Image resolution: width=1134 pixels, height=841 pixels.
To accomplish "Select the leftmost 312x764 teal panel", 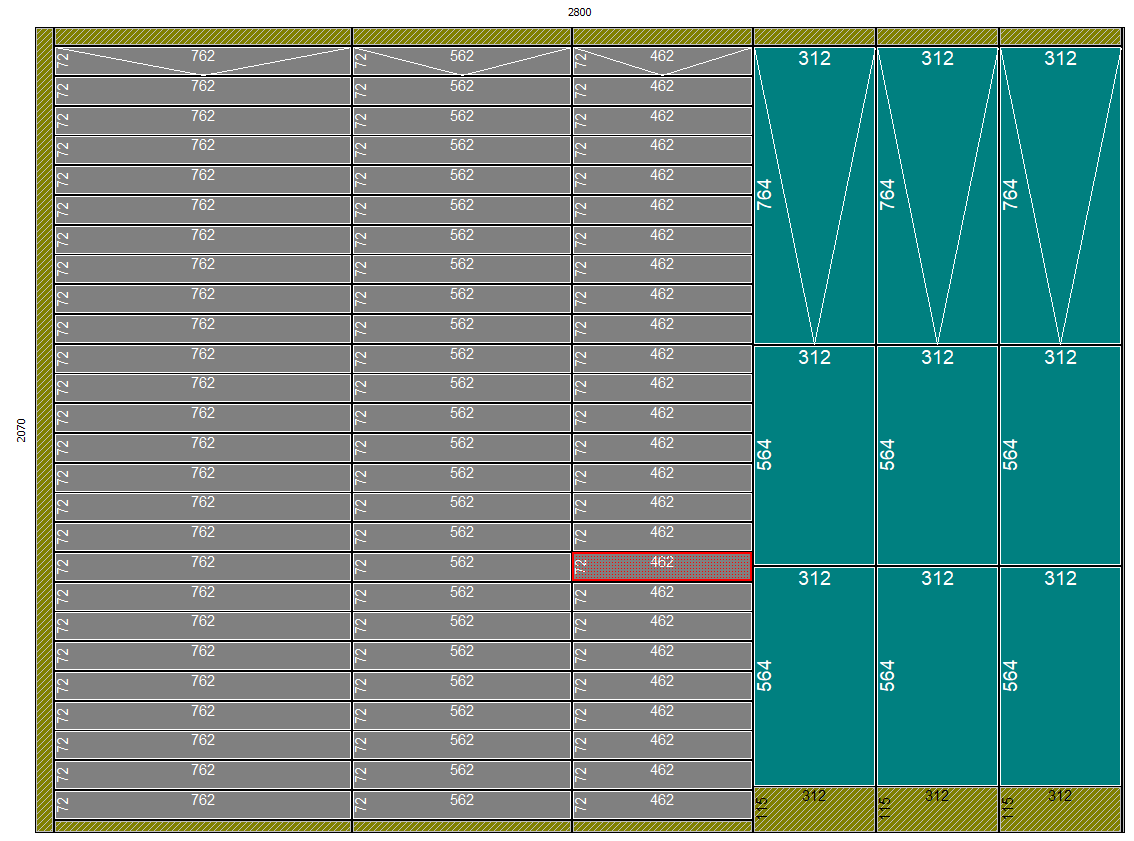I will coord(814,195).
